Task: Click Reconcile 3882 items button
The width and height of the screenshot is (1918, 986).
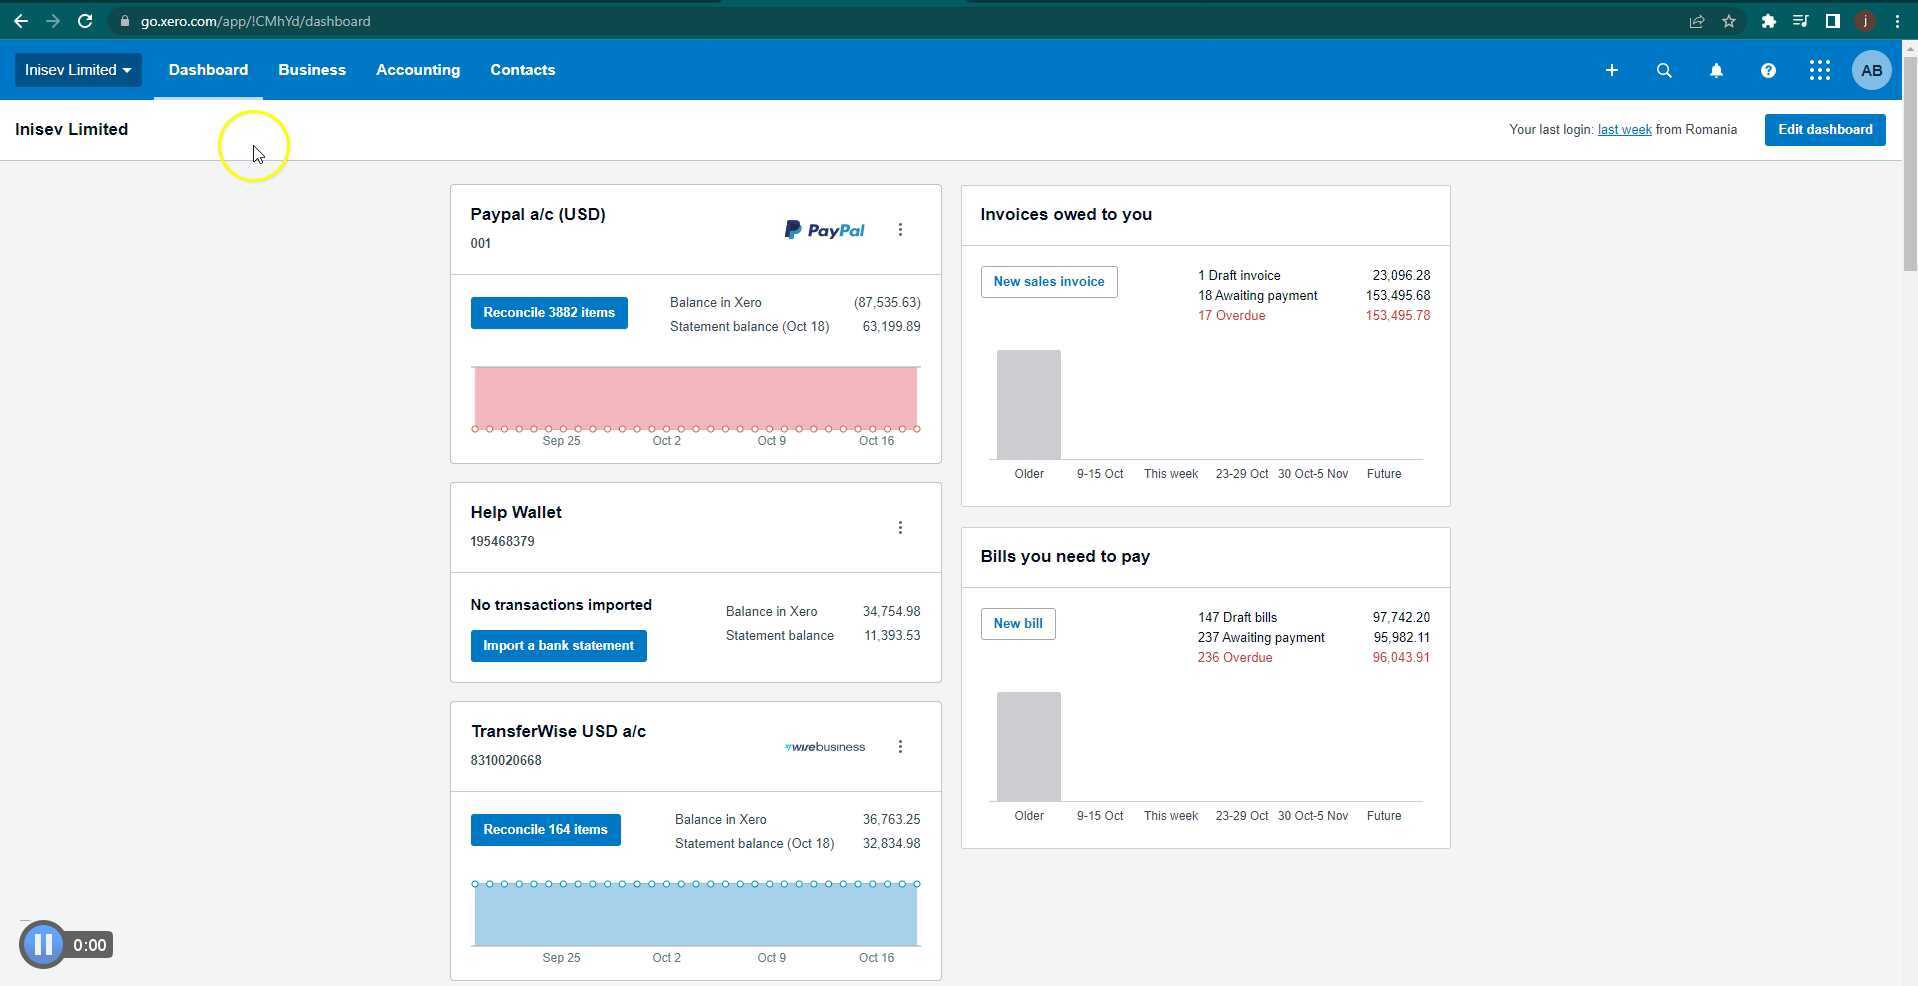Action: (x=549, y=313)
